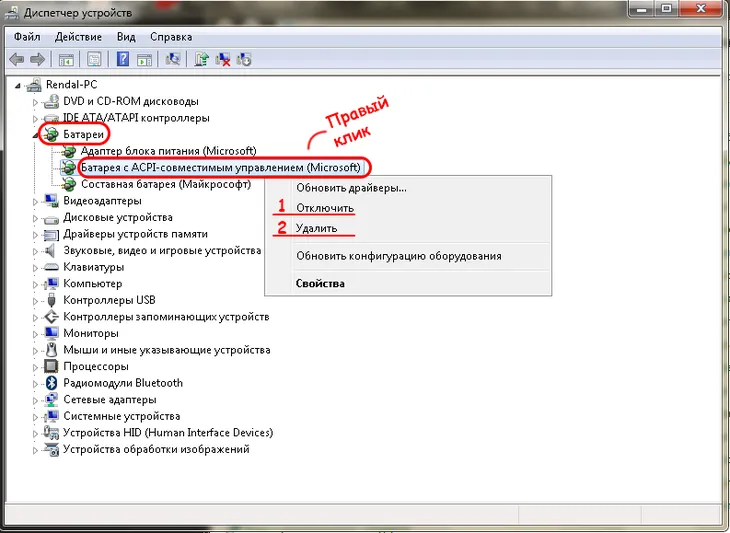
Task: Click the Контроллеры USB plug icon
Action: (52, 300)
